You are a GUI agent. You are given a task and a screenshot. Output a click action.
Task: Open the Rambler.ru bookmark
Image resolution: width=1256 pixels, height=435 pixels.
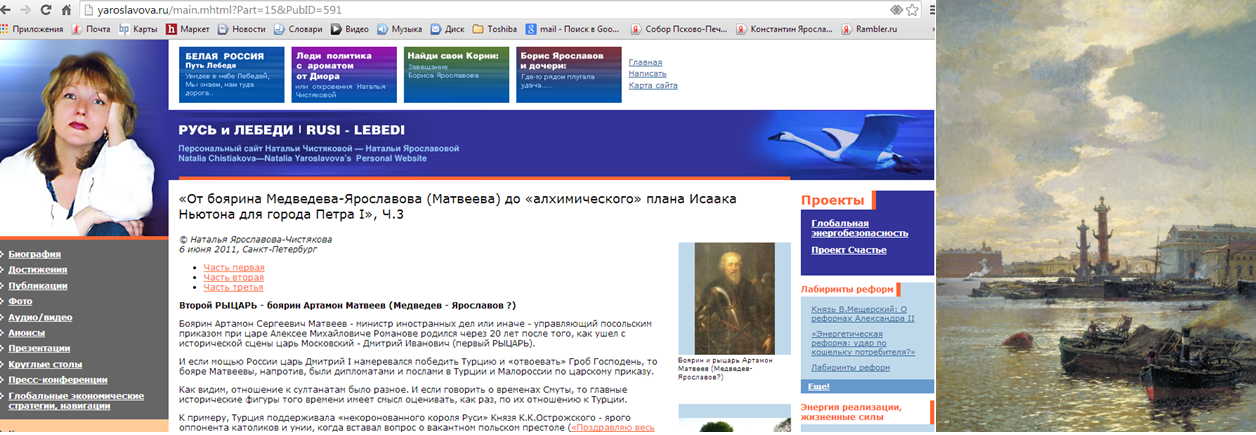pos(870,29)
